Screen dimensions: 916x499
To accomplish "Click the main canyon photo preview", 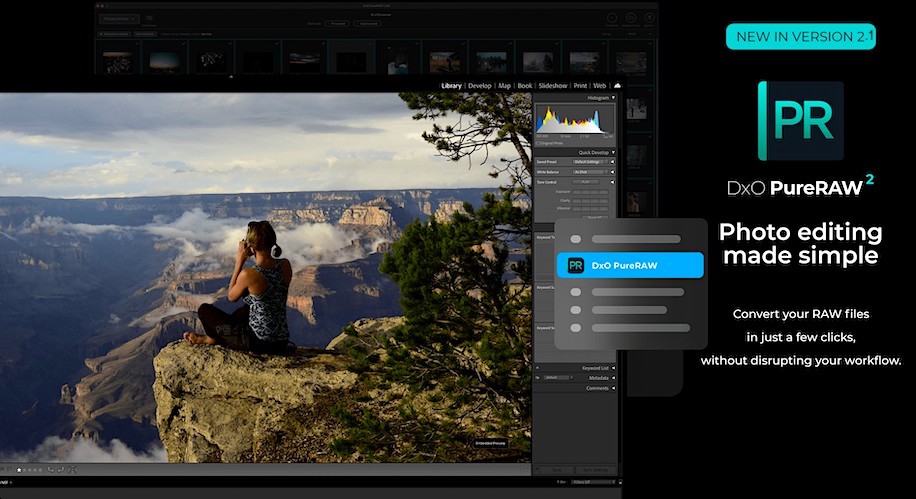I will [265, 278].
